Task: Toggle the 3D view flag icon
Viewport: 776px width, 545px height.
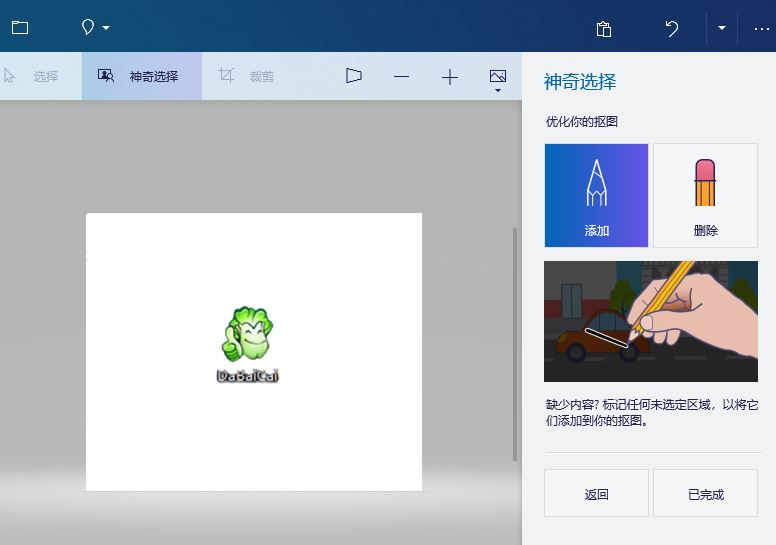Action: pos(353,76)
